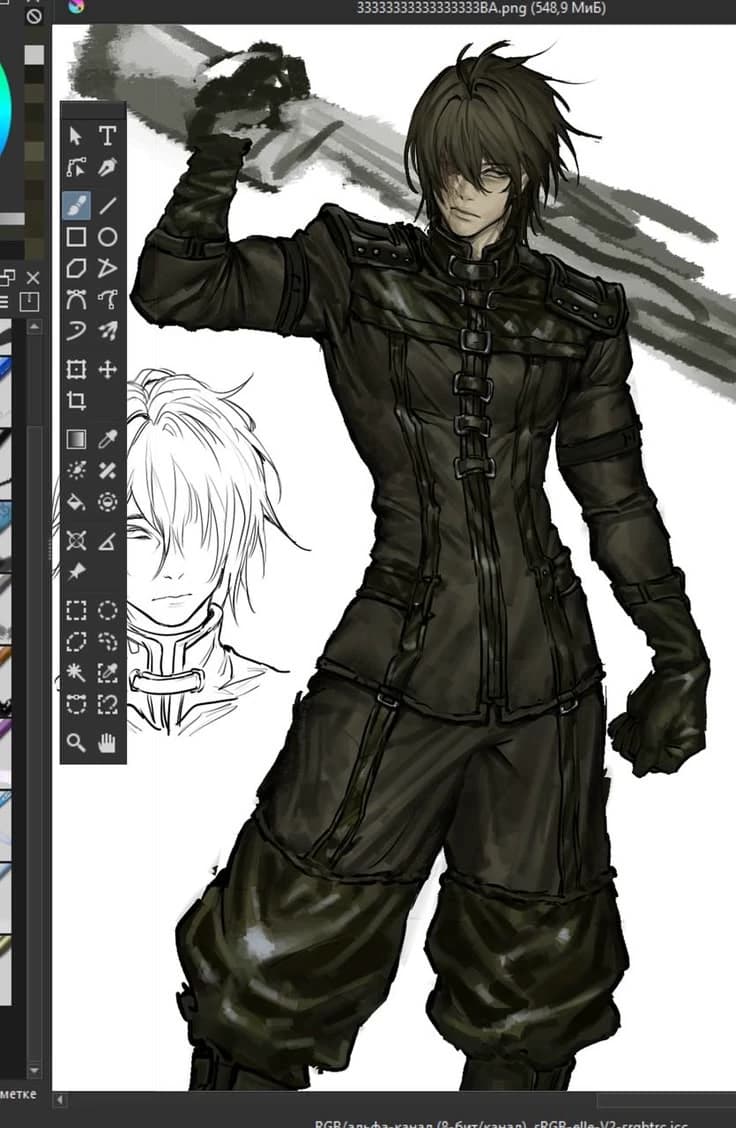Select the Ellipse shape tool
The width and height of the screenshot is (736, 1128).
(x=107, y=237)
